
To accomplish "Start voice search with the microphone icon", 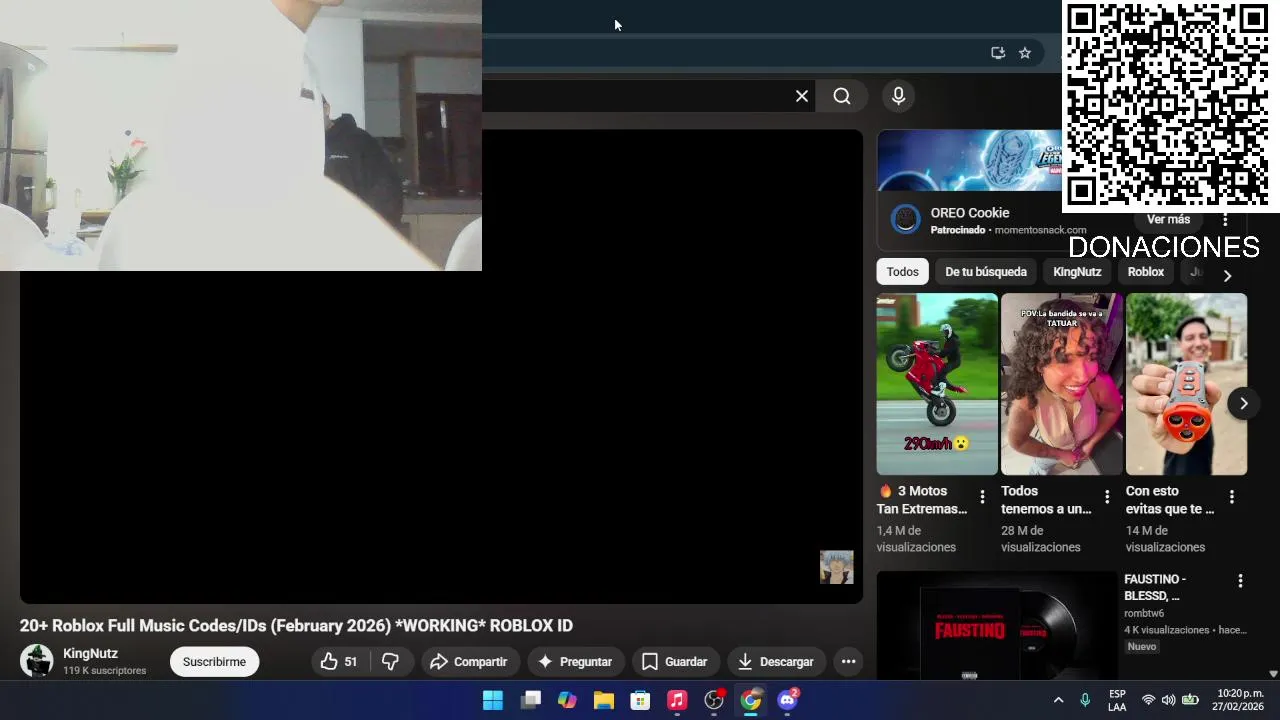I will [x=898, y=96].
